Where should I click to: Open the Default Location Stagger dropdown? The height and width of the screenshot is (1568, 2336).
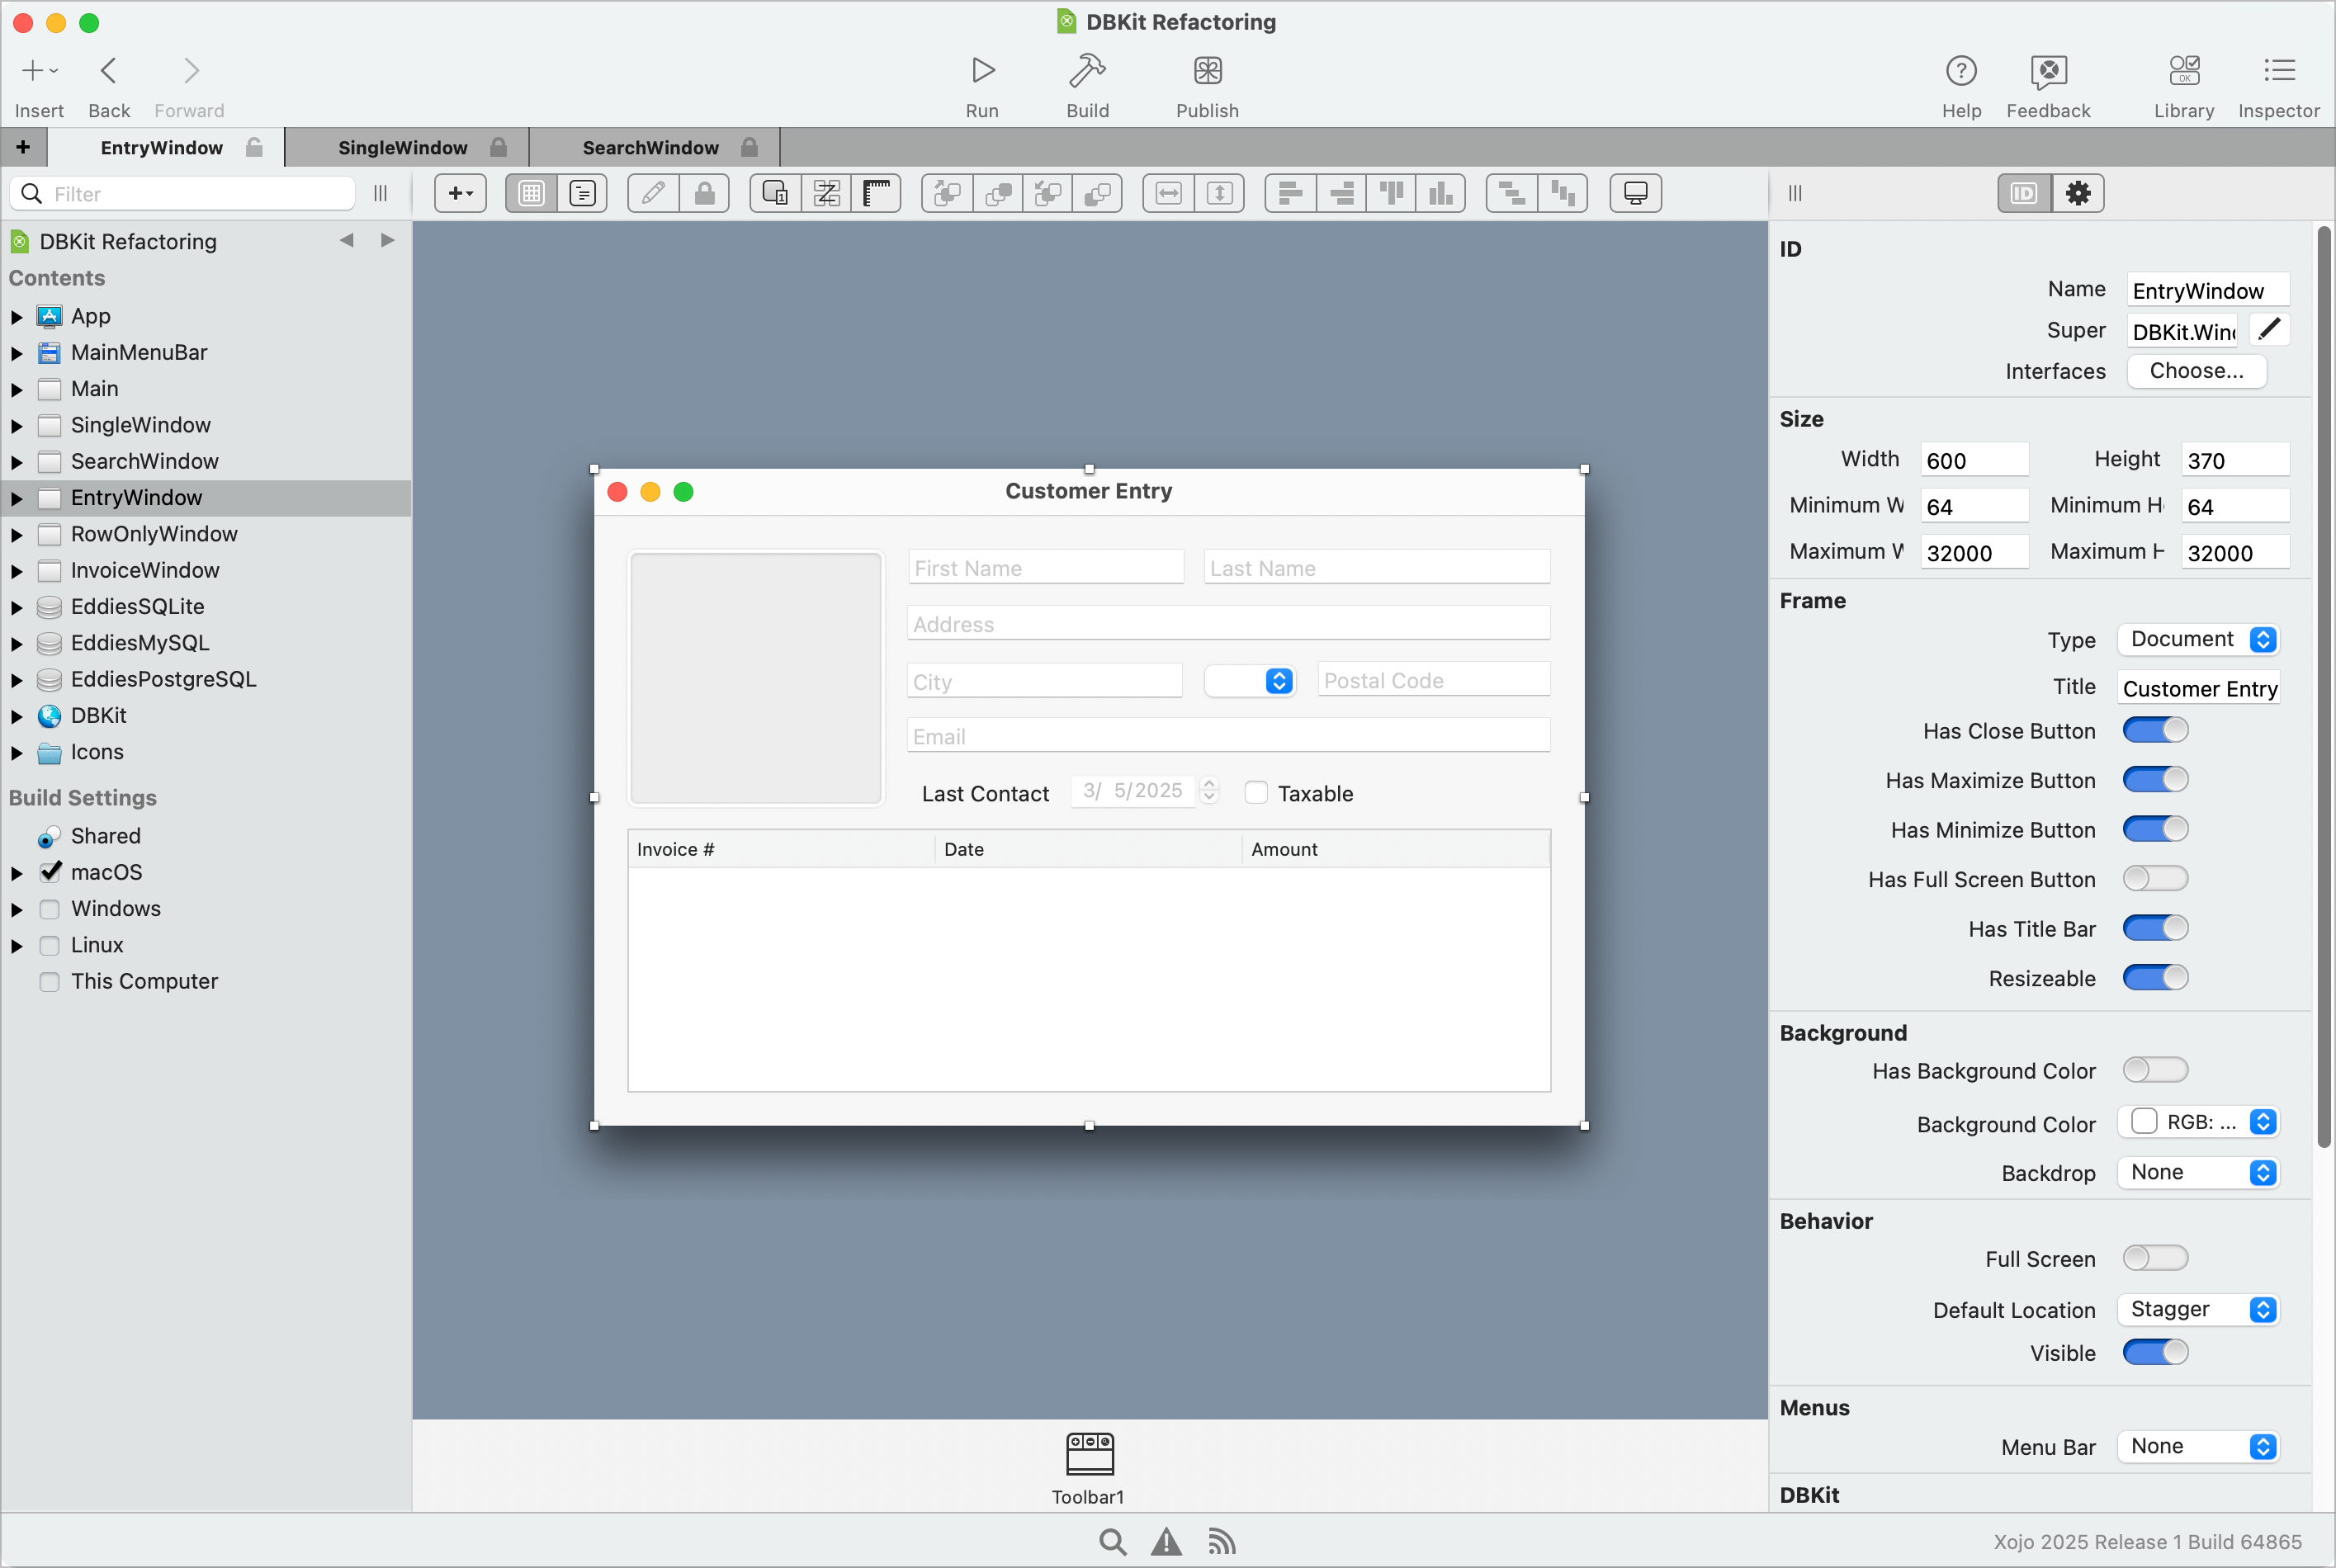(2197, 1309)
